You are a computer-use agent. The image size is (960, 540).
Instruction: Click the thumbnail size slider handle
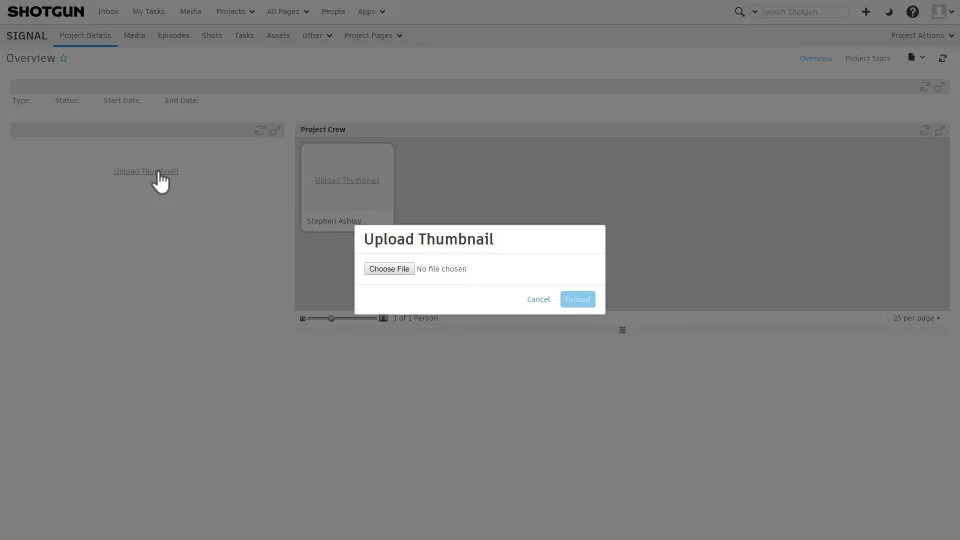pyautogui.click(x=331, y=318)
